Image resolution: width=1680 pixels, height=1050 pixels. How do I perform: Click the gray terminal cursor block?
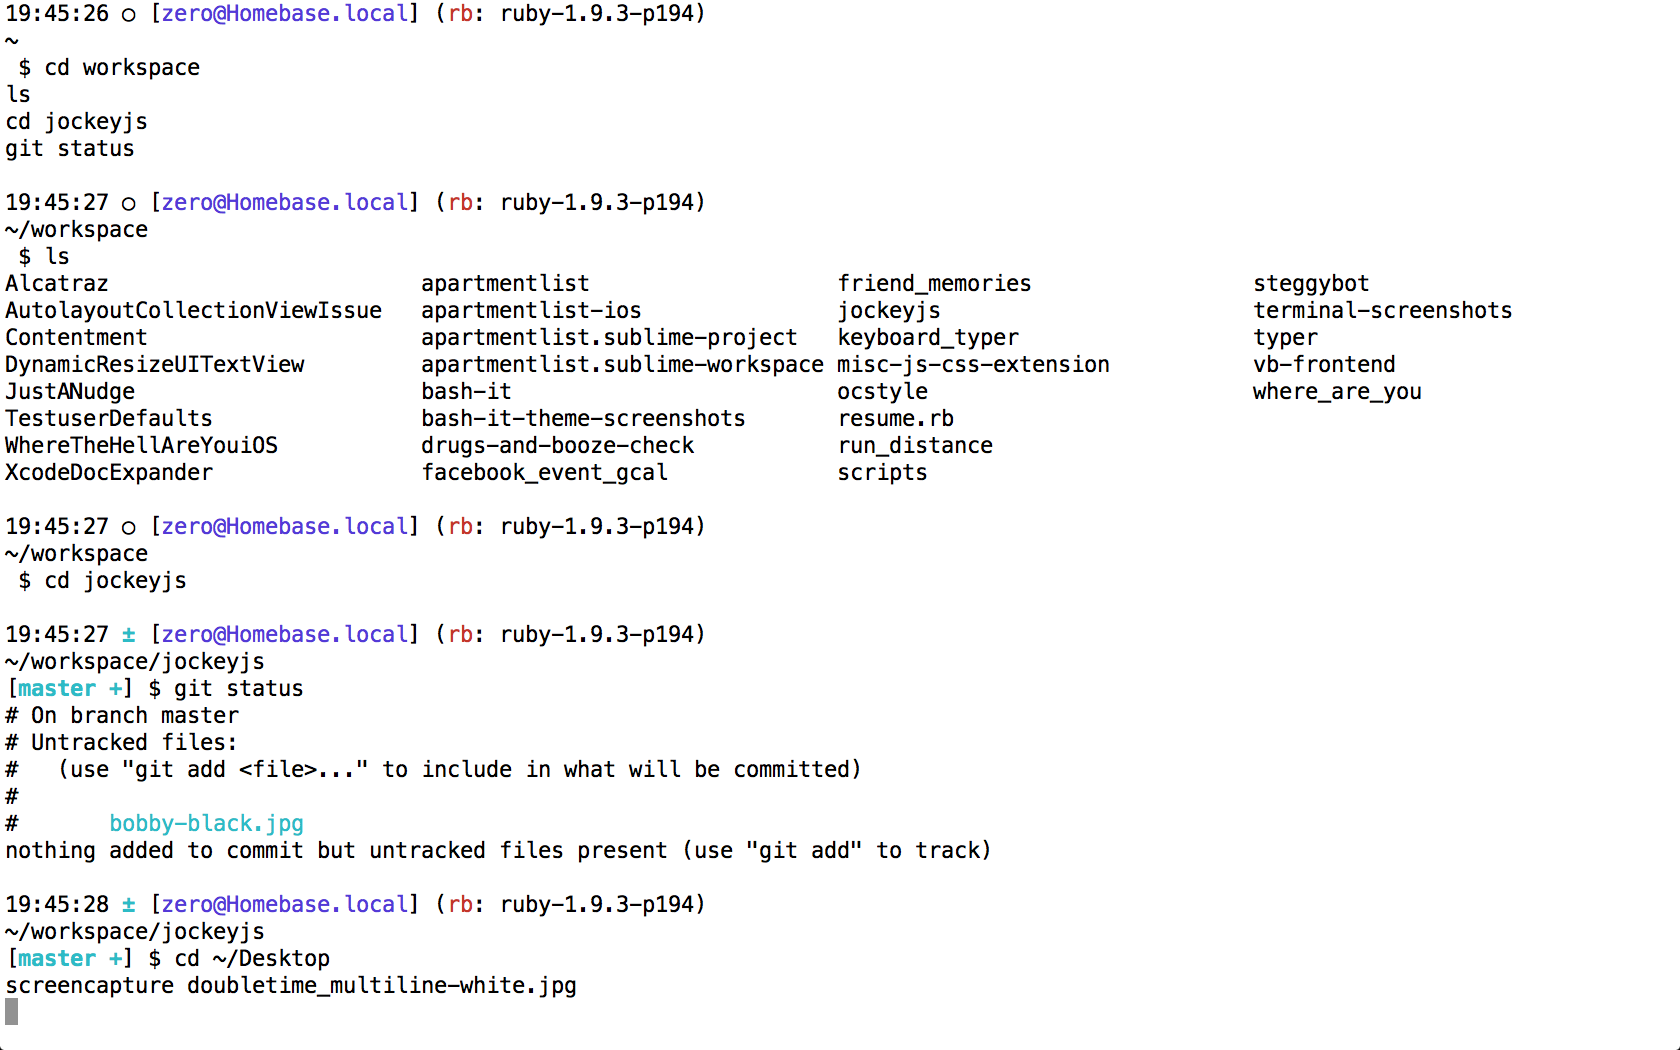point(12,1012)
